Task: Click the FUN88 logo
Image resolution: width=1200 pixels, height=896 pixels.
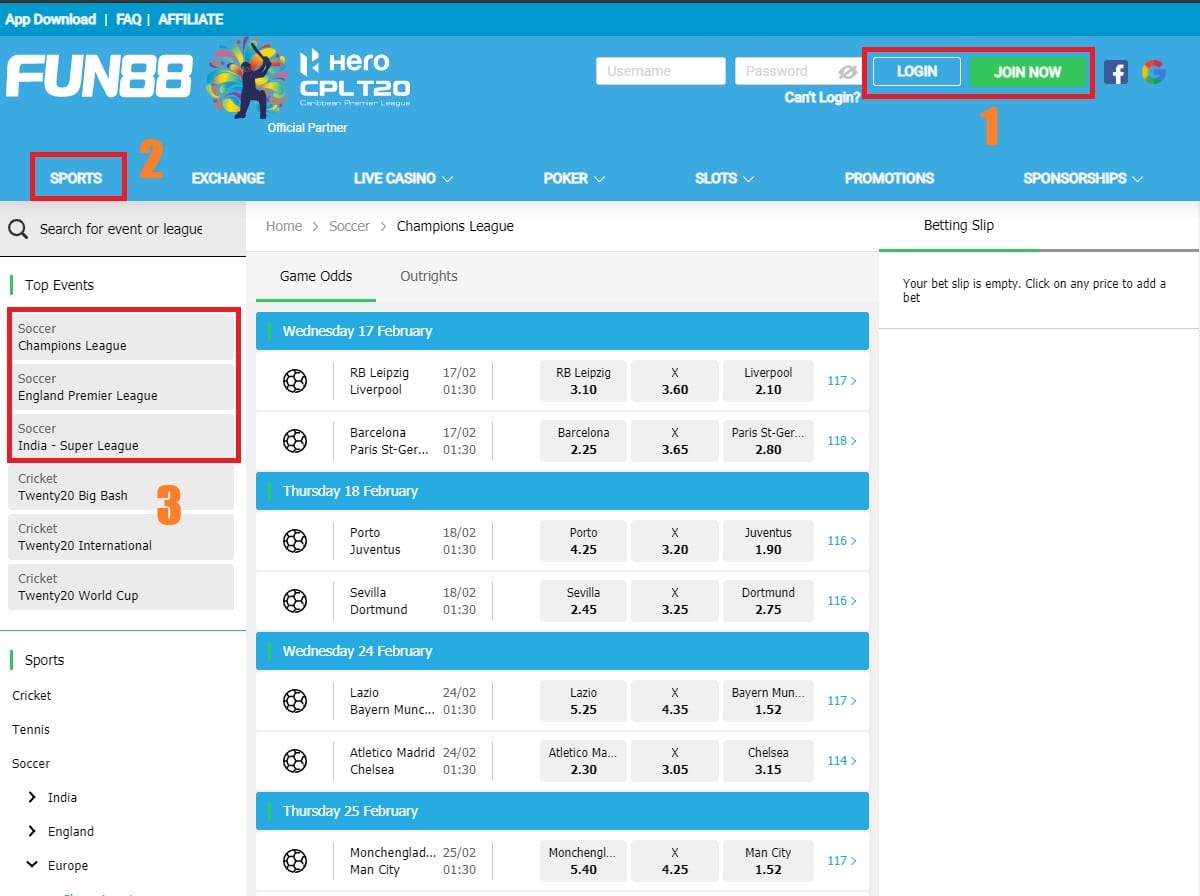Action: tap(99, 76)
